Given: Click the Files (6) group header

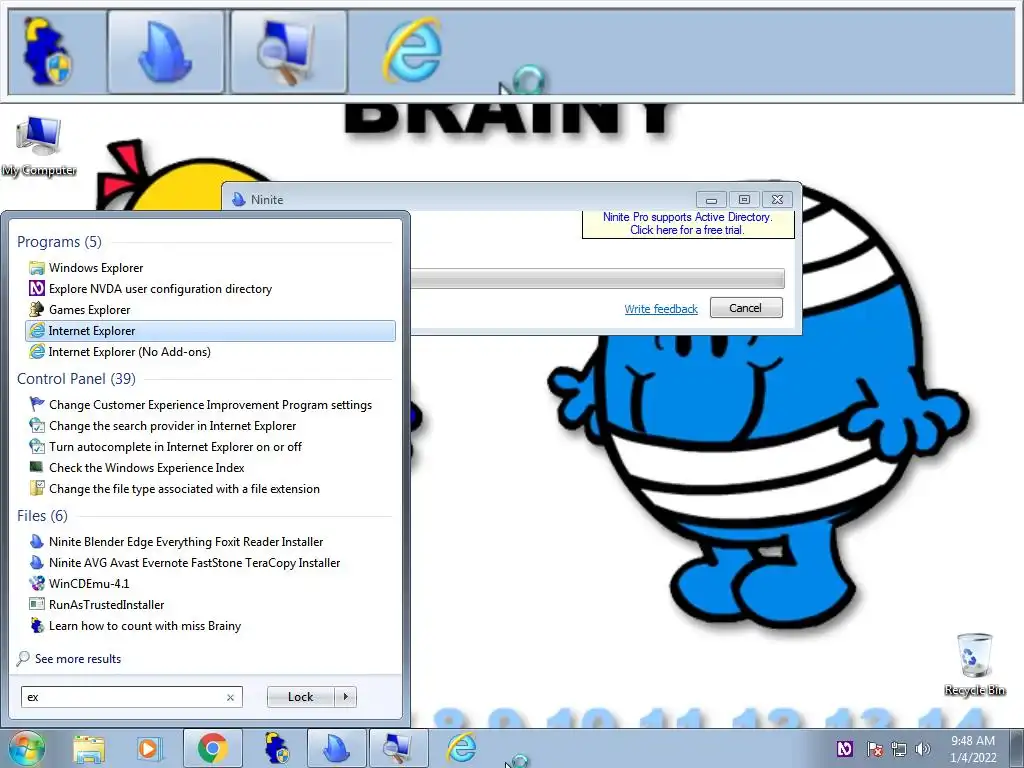Looking at the screenshot, I should coord(42,516).
